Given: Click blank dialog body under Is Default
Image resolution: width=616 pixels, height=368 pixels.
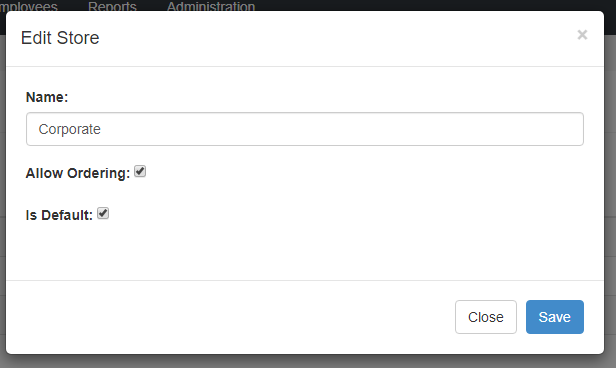Looking at the screenshot, I should [x=305, y=251].
